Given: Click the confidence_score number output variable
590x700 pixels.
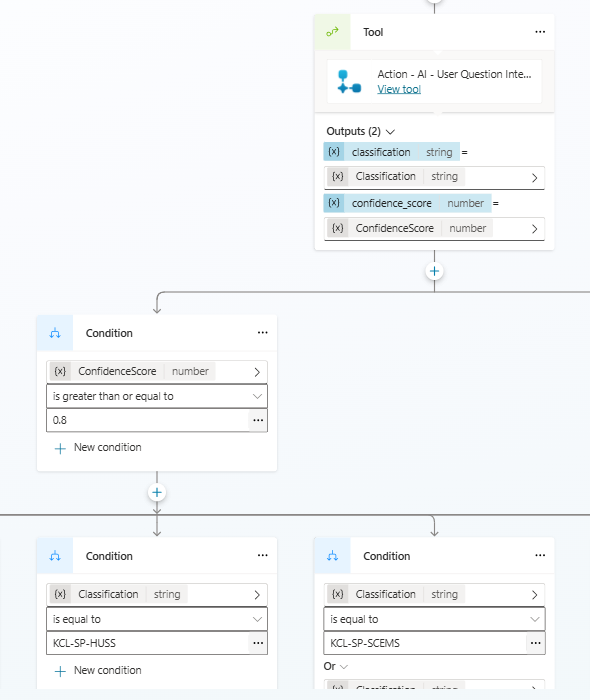Looking at the screenshot, I should 407,203.
